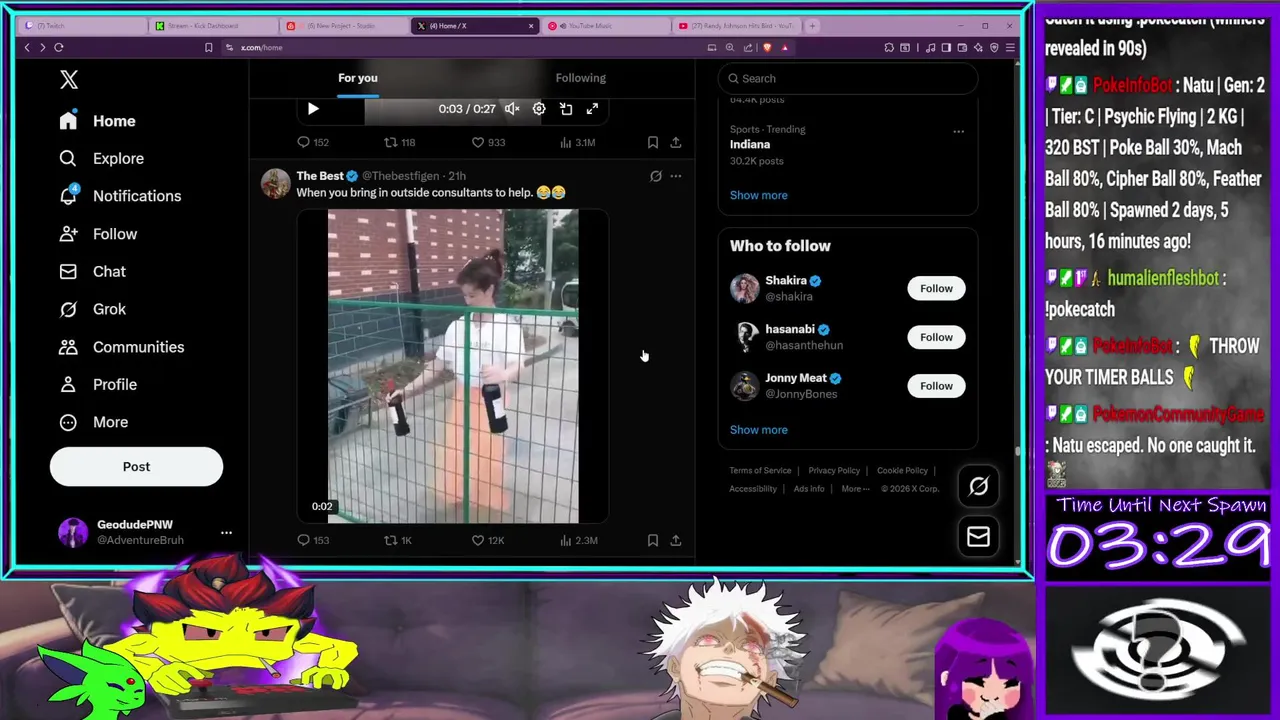View analytics of the 3.1M views post
This screenshot has width=1280, height=720.
click(577, 142)
